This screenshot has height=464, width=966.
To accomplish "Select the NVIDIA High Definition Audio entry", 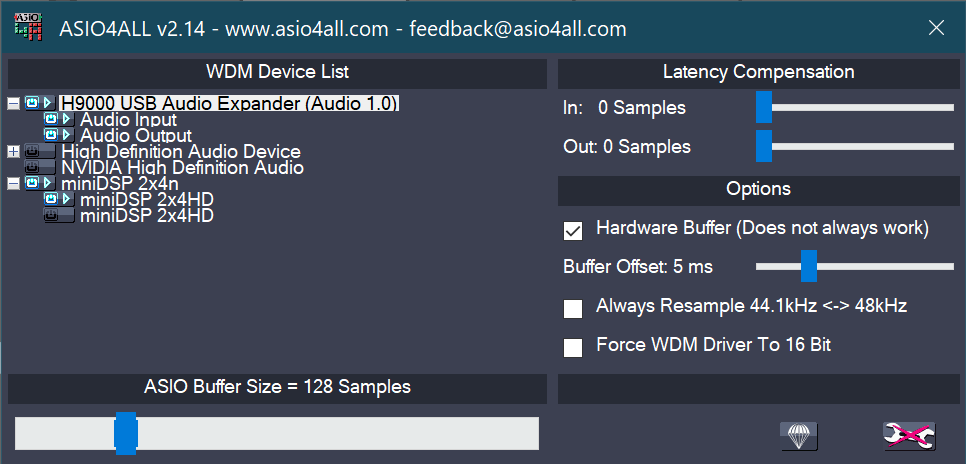I will tap(182, 168).
